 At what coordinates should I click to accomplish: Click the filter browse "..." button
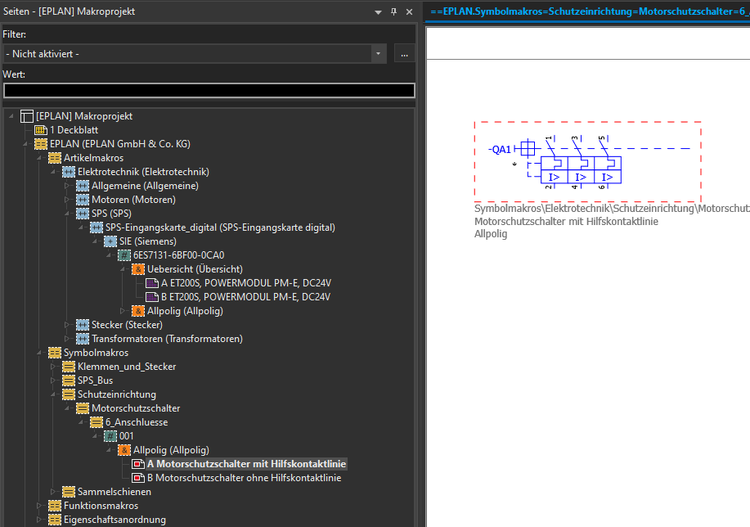[404, 54]
